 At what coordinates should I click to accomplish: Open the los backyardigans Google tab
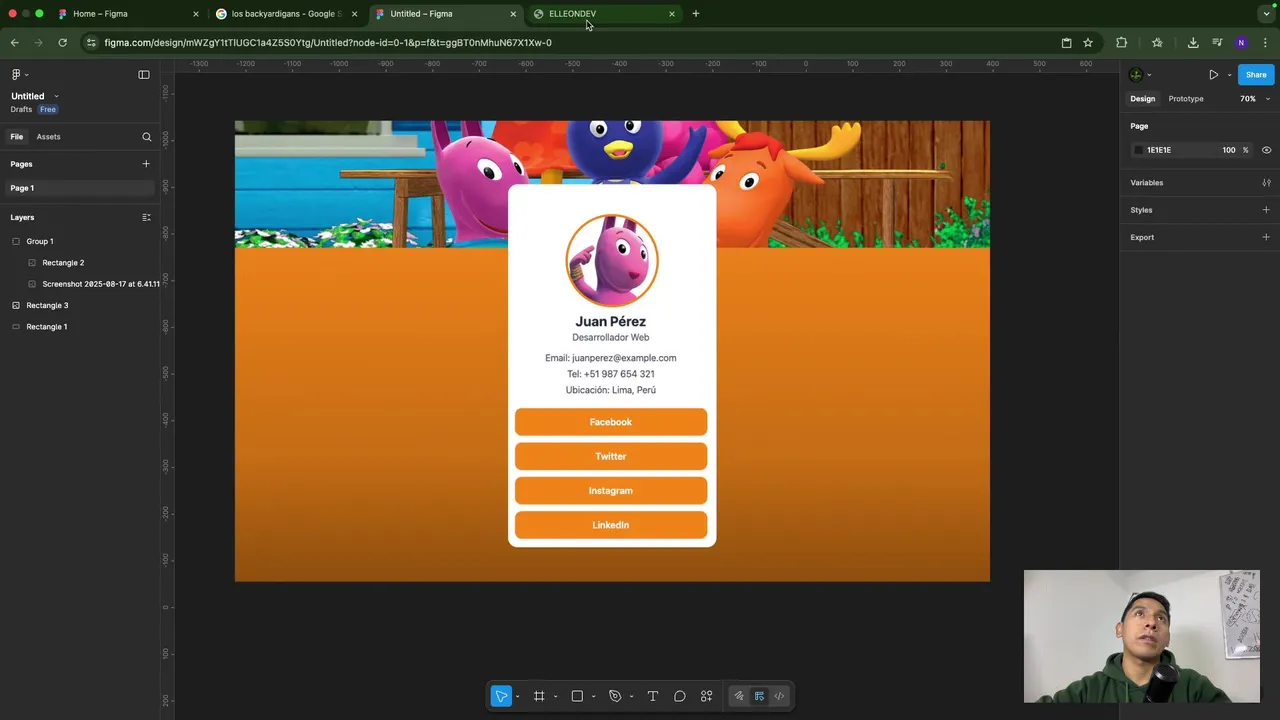click(x=287, y=14)
